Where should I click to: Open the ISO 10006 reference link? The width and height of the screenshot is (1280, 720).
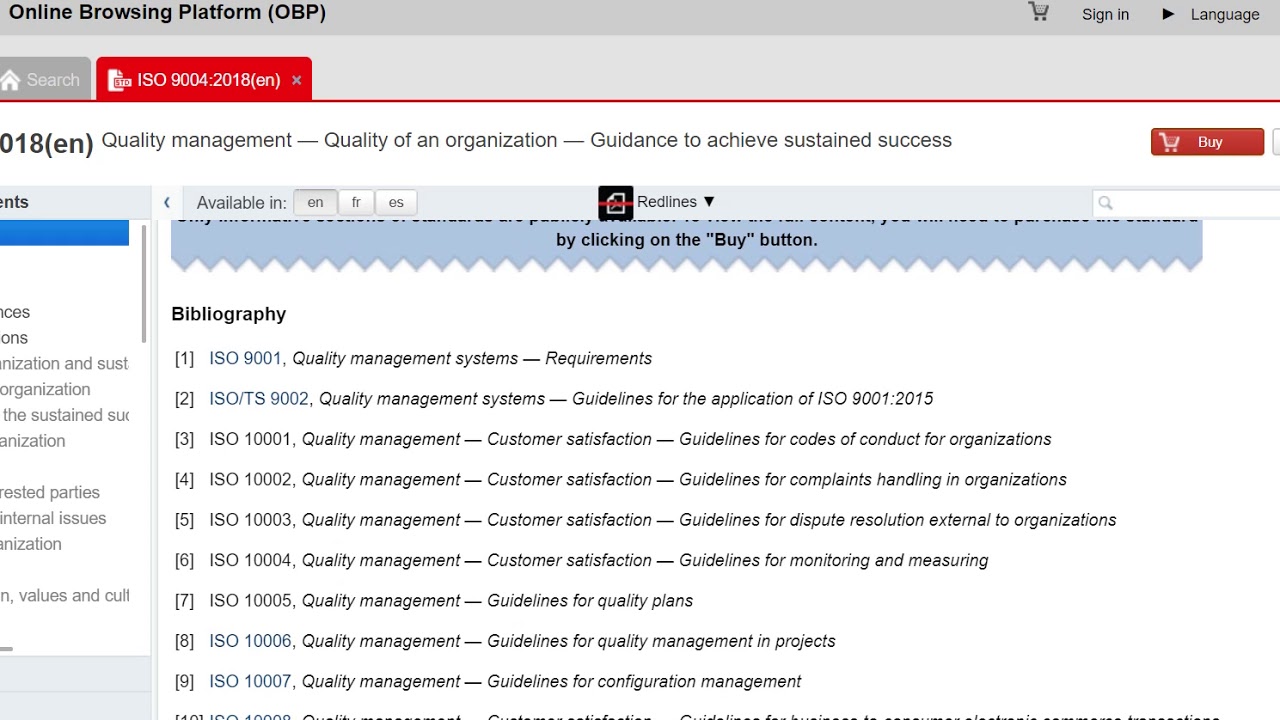[250, 641]
